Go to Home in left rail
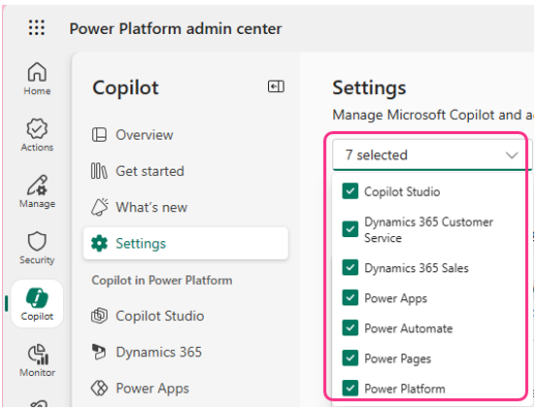 pos(37,78)
